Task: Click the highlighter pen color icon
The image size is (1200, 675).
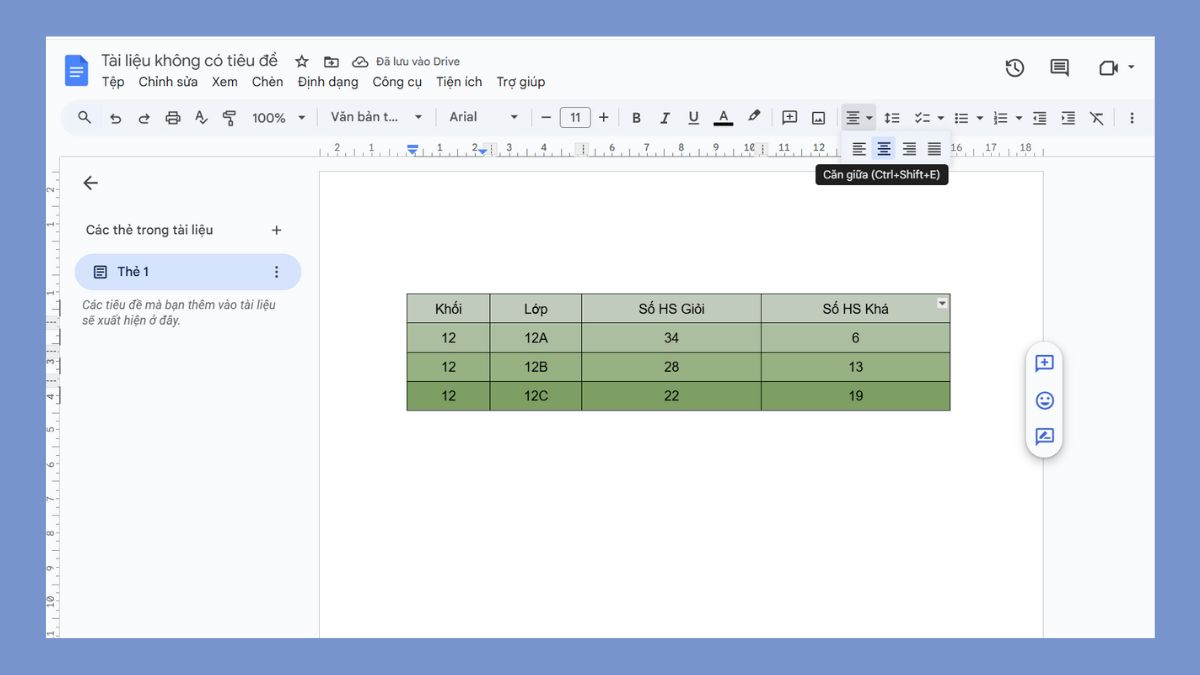Action: click(754, 117)
